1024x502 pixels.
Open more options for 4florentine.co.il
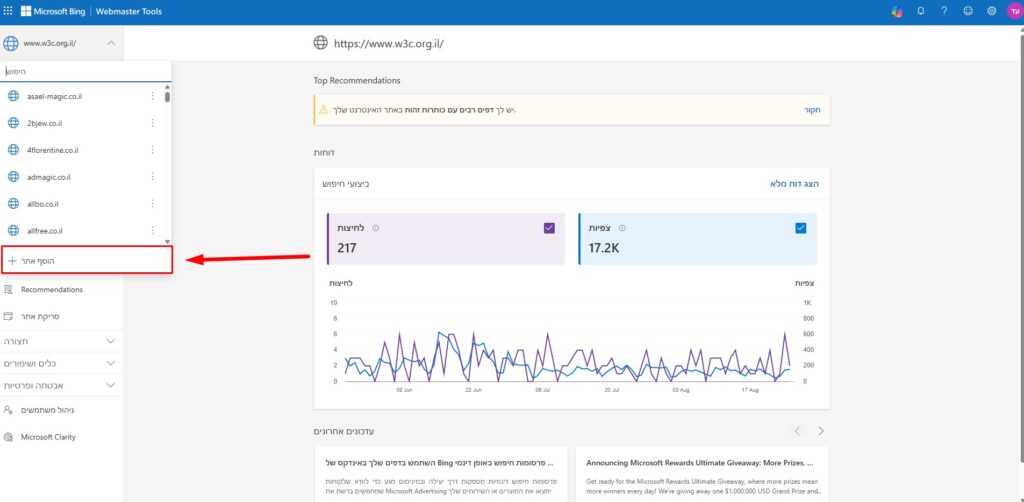pos(153,149)
